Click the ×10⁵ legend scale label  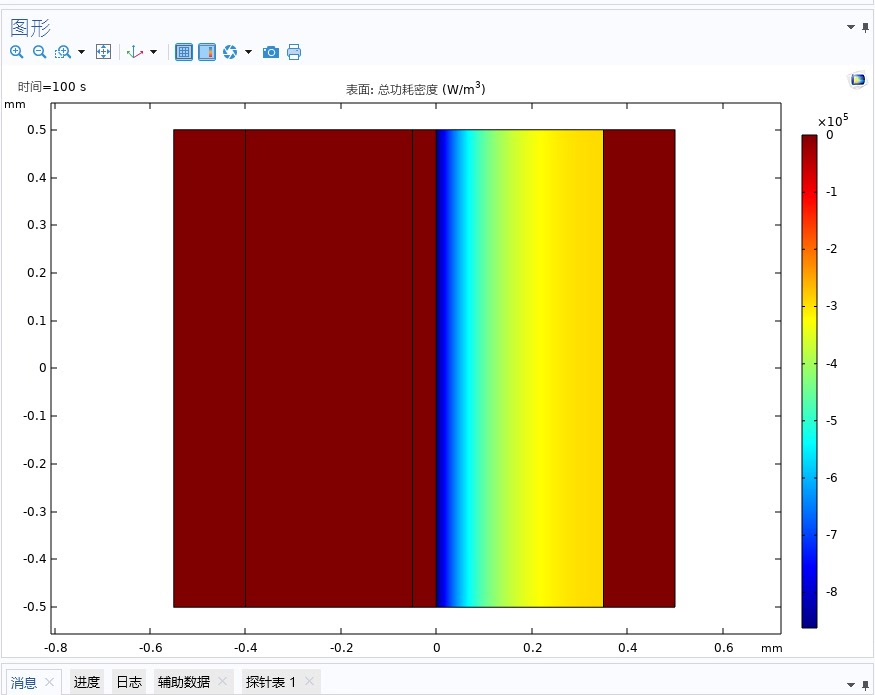click(x=833, y=121)
